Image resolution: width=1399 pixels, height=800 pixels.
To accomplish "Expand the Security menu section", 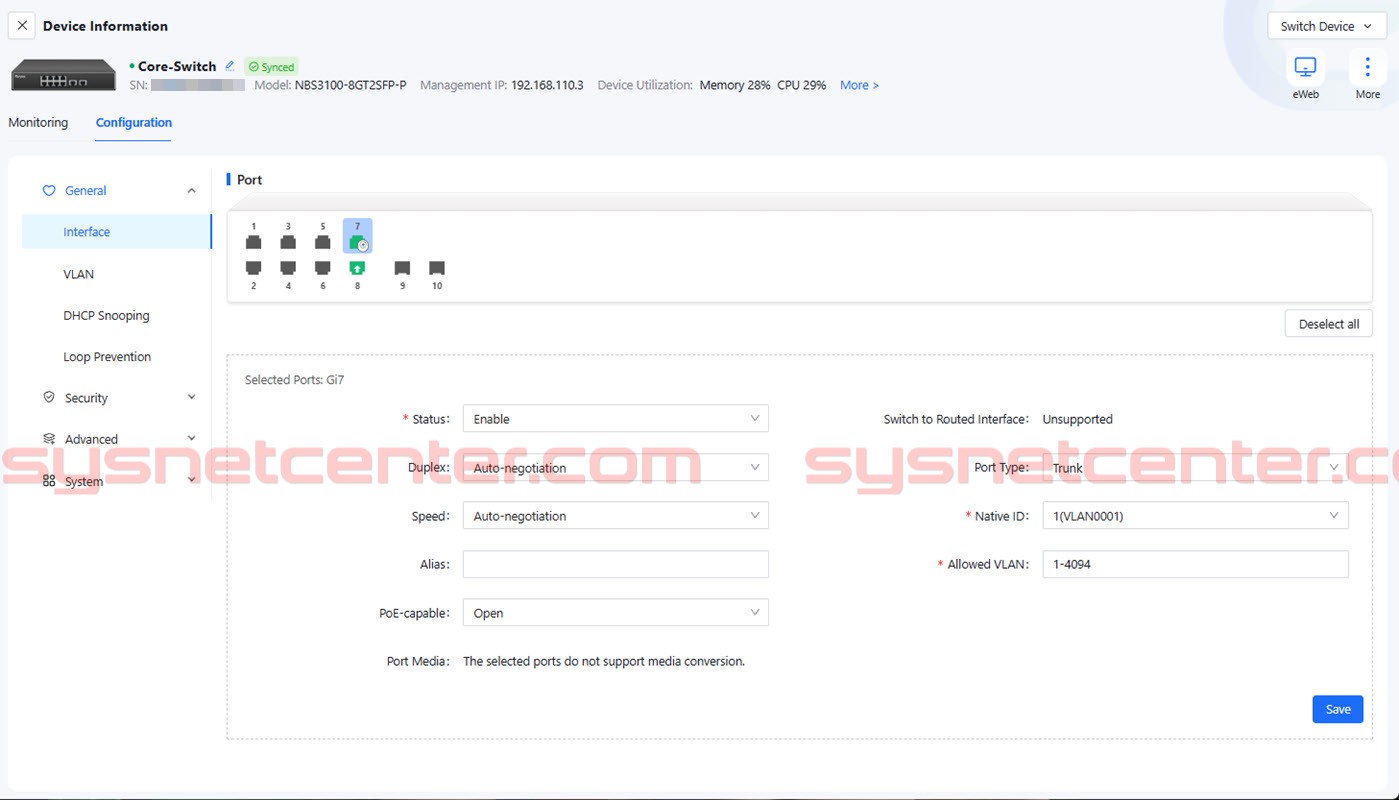I will (117, 398).
